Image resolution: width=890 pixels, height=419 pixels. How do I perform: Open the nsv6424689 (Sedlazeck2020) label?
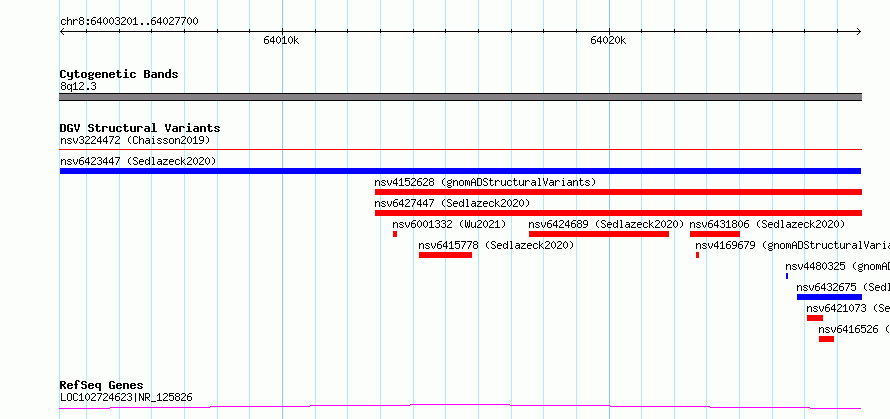point(606,224)
